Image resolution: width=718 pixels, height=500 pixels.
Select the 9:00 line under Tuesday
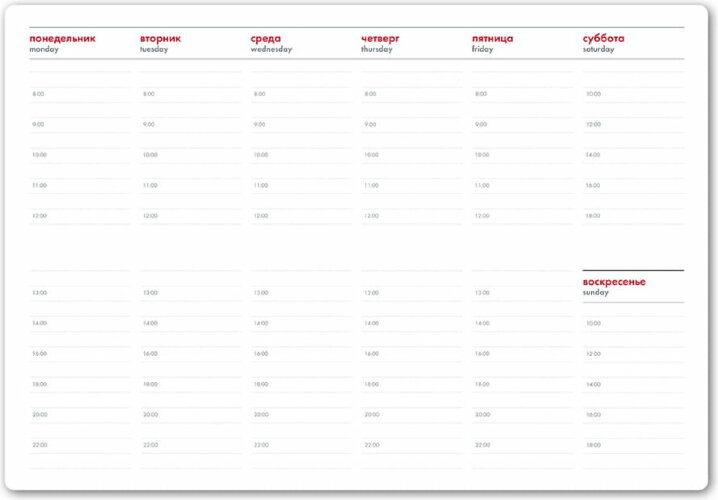190,125
